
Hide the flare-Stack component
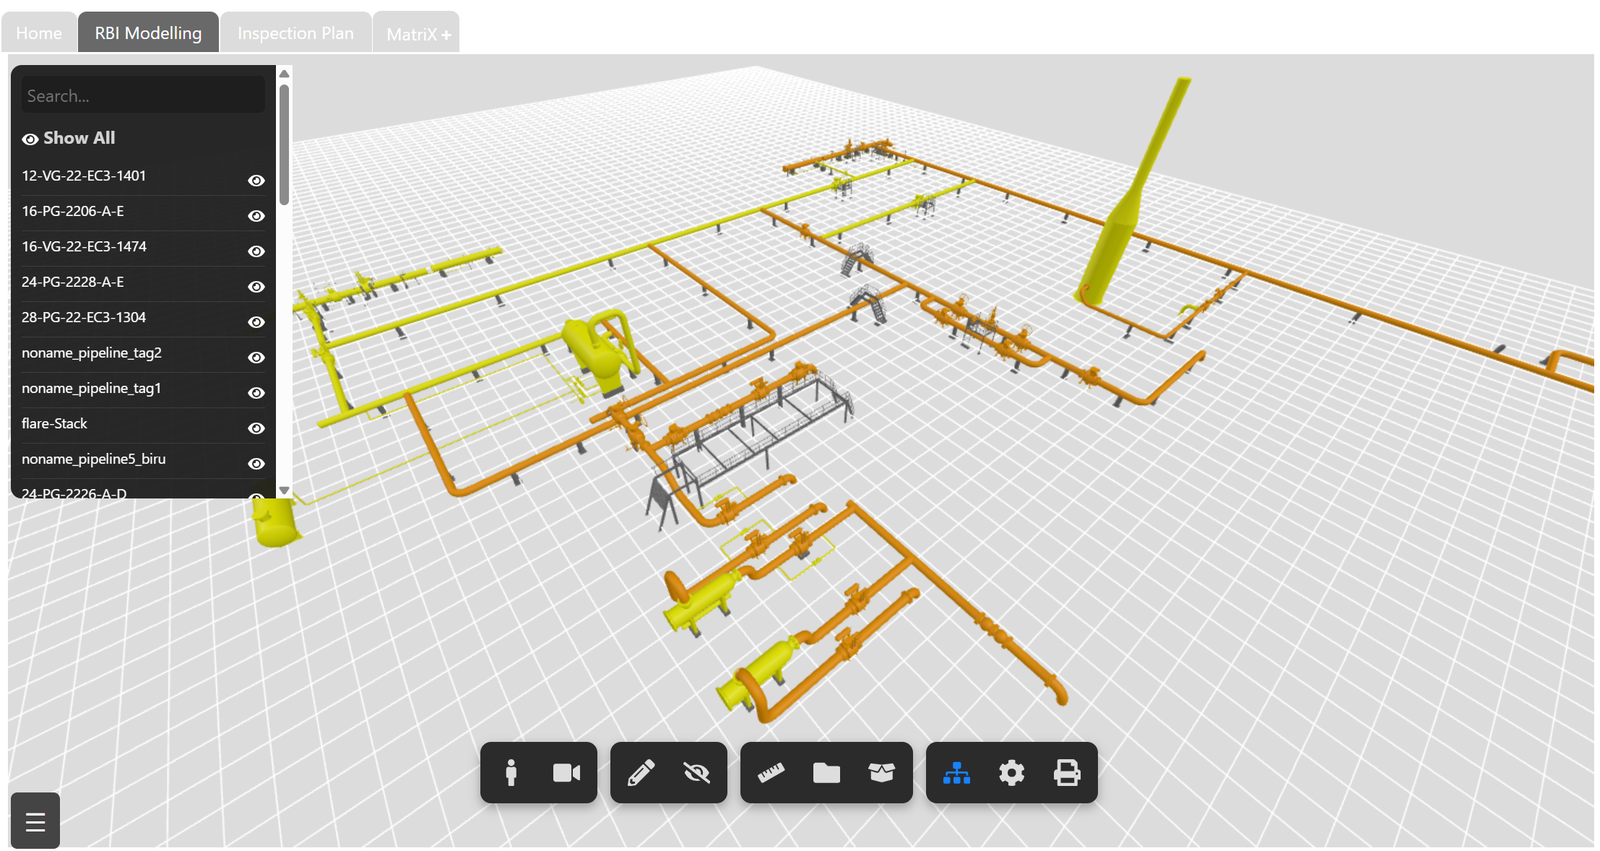(x=256, y=429)
